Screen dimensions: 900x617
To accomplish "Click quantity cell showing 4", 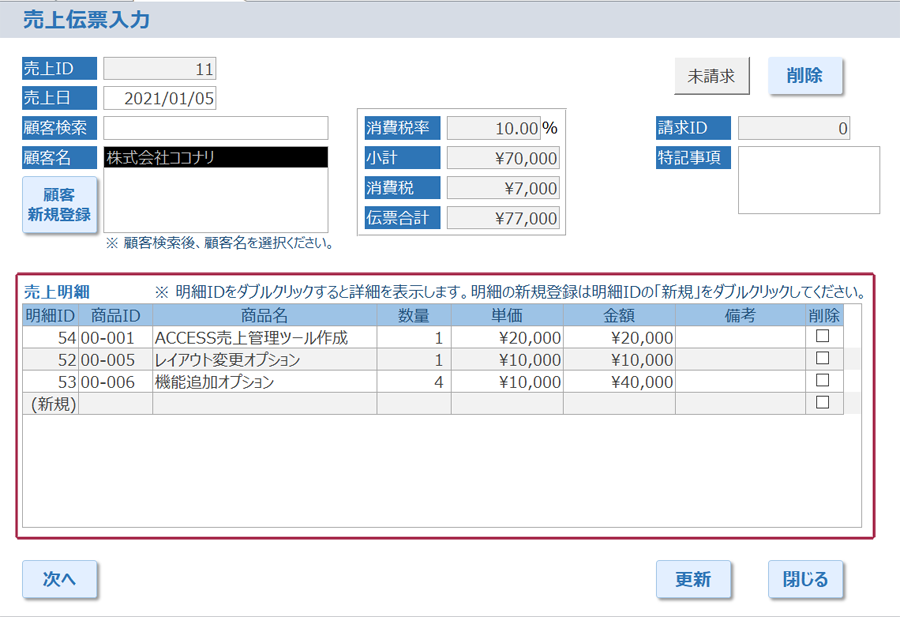I will [x=413, y=382].
